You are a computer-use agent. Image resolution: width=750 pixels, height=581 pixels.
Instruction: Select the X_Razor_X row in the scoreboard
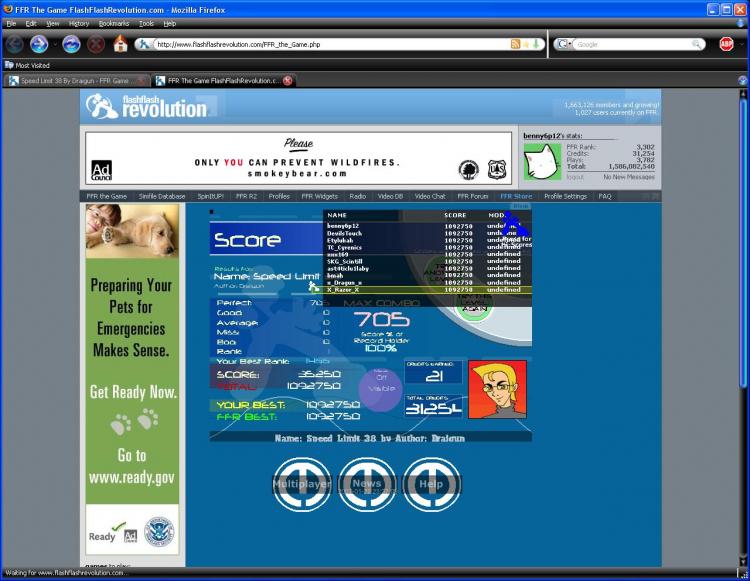[427, 290]
